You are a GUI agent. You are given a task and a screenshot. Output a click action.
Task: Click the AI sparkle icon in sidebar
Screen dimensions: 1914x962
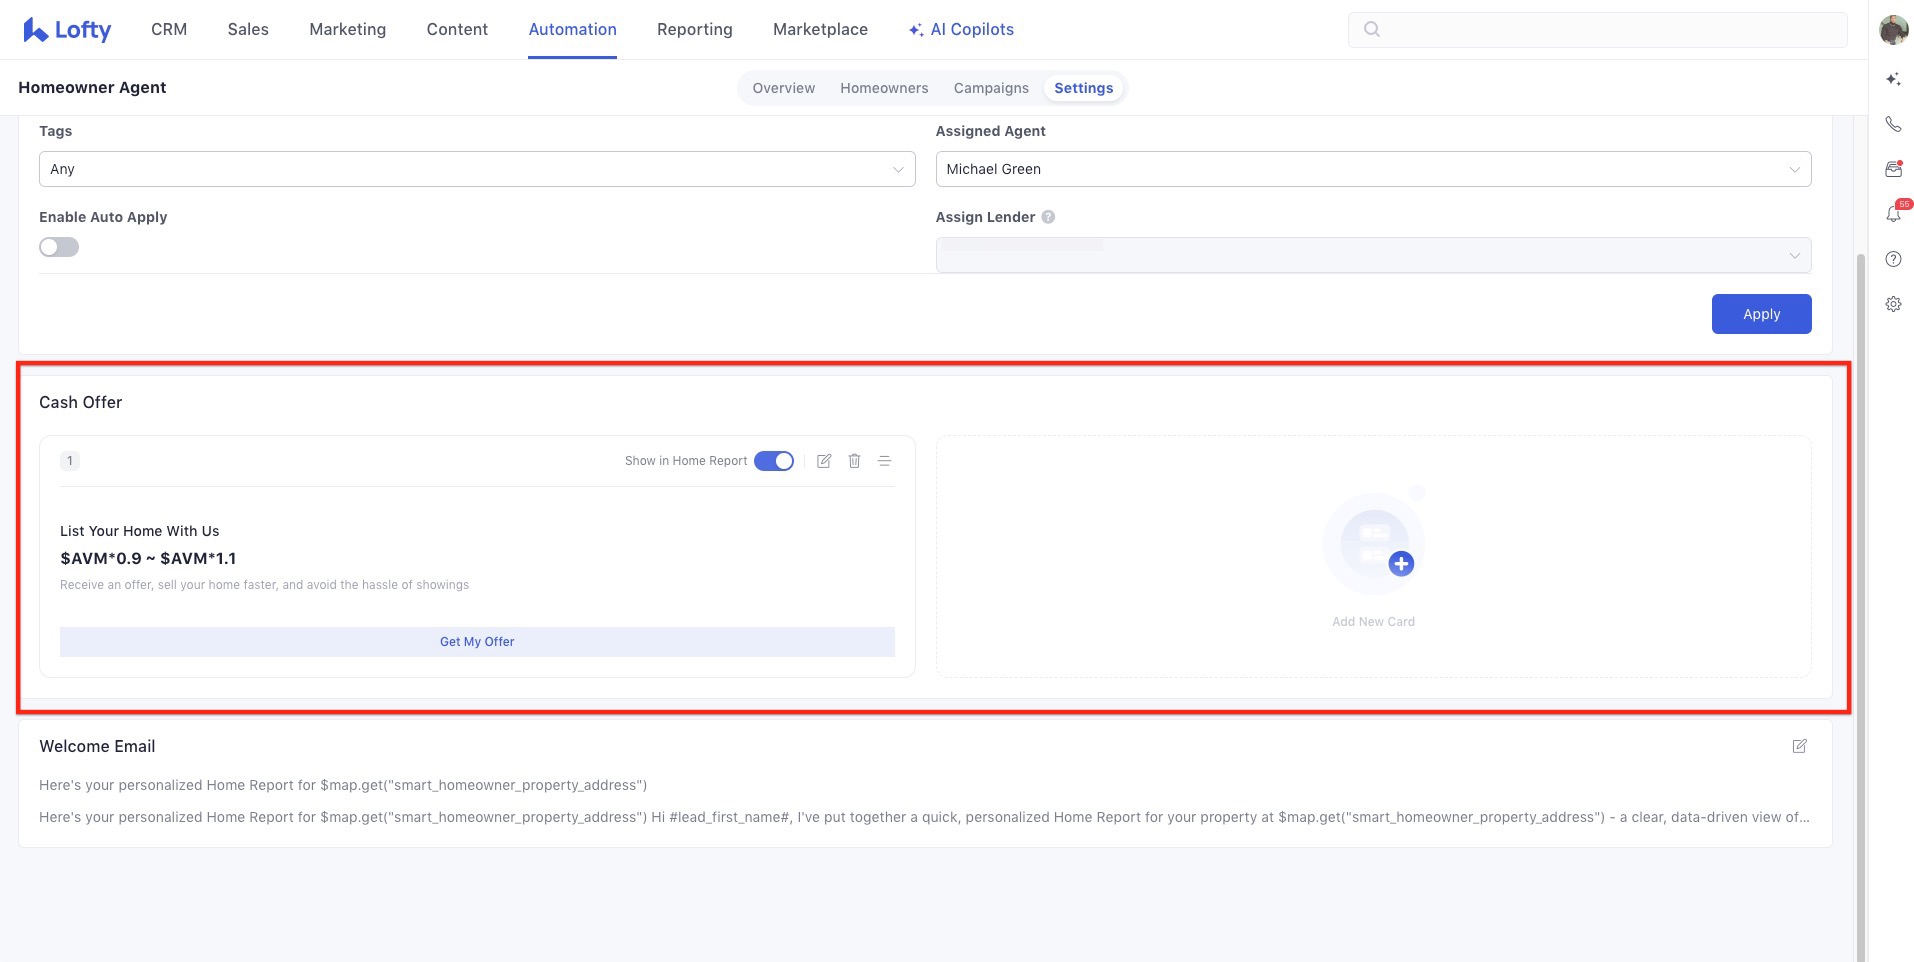point(1893,79)
